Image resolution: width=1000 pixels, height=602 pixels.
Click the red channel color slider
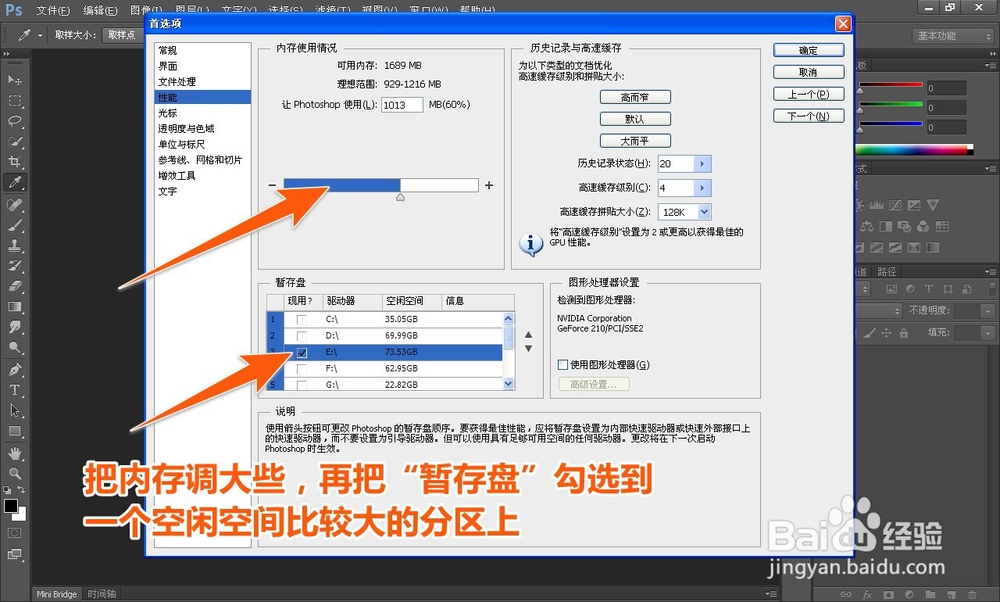click(x=890, y=85)
